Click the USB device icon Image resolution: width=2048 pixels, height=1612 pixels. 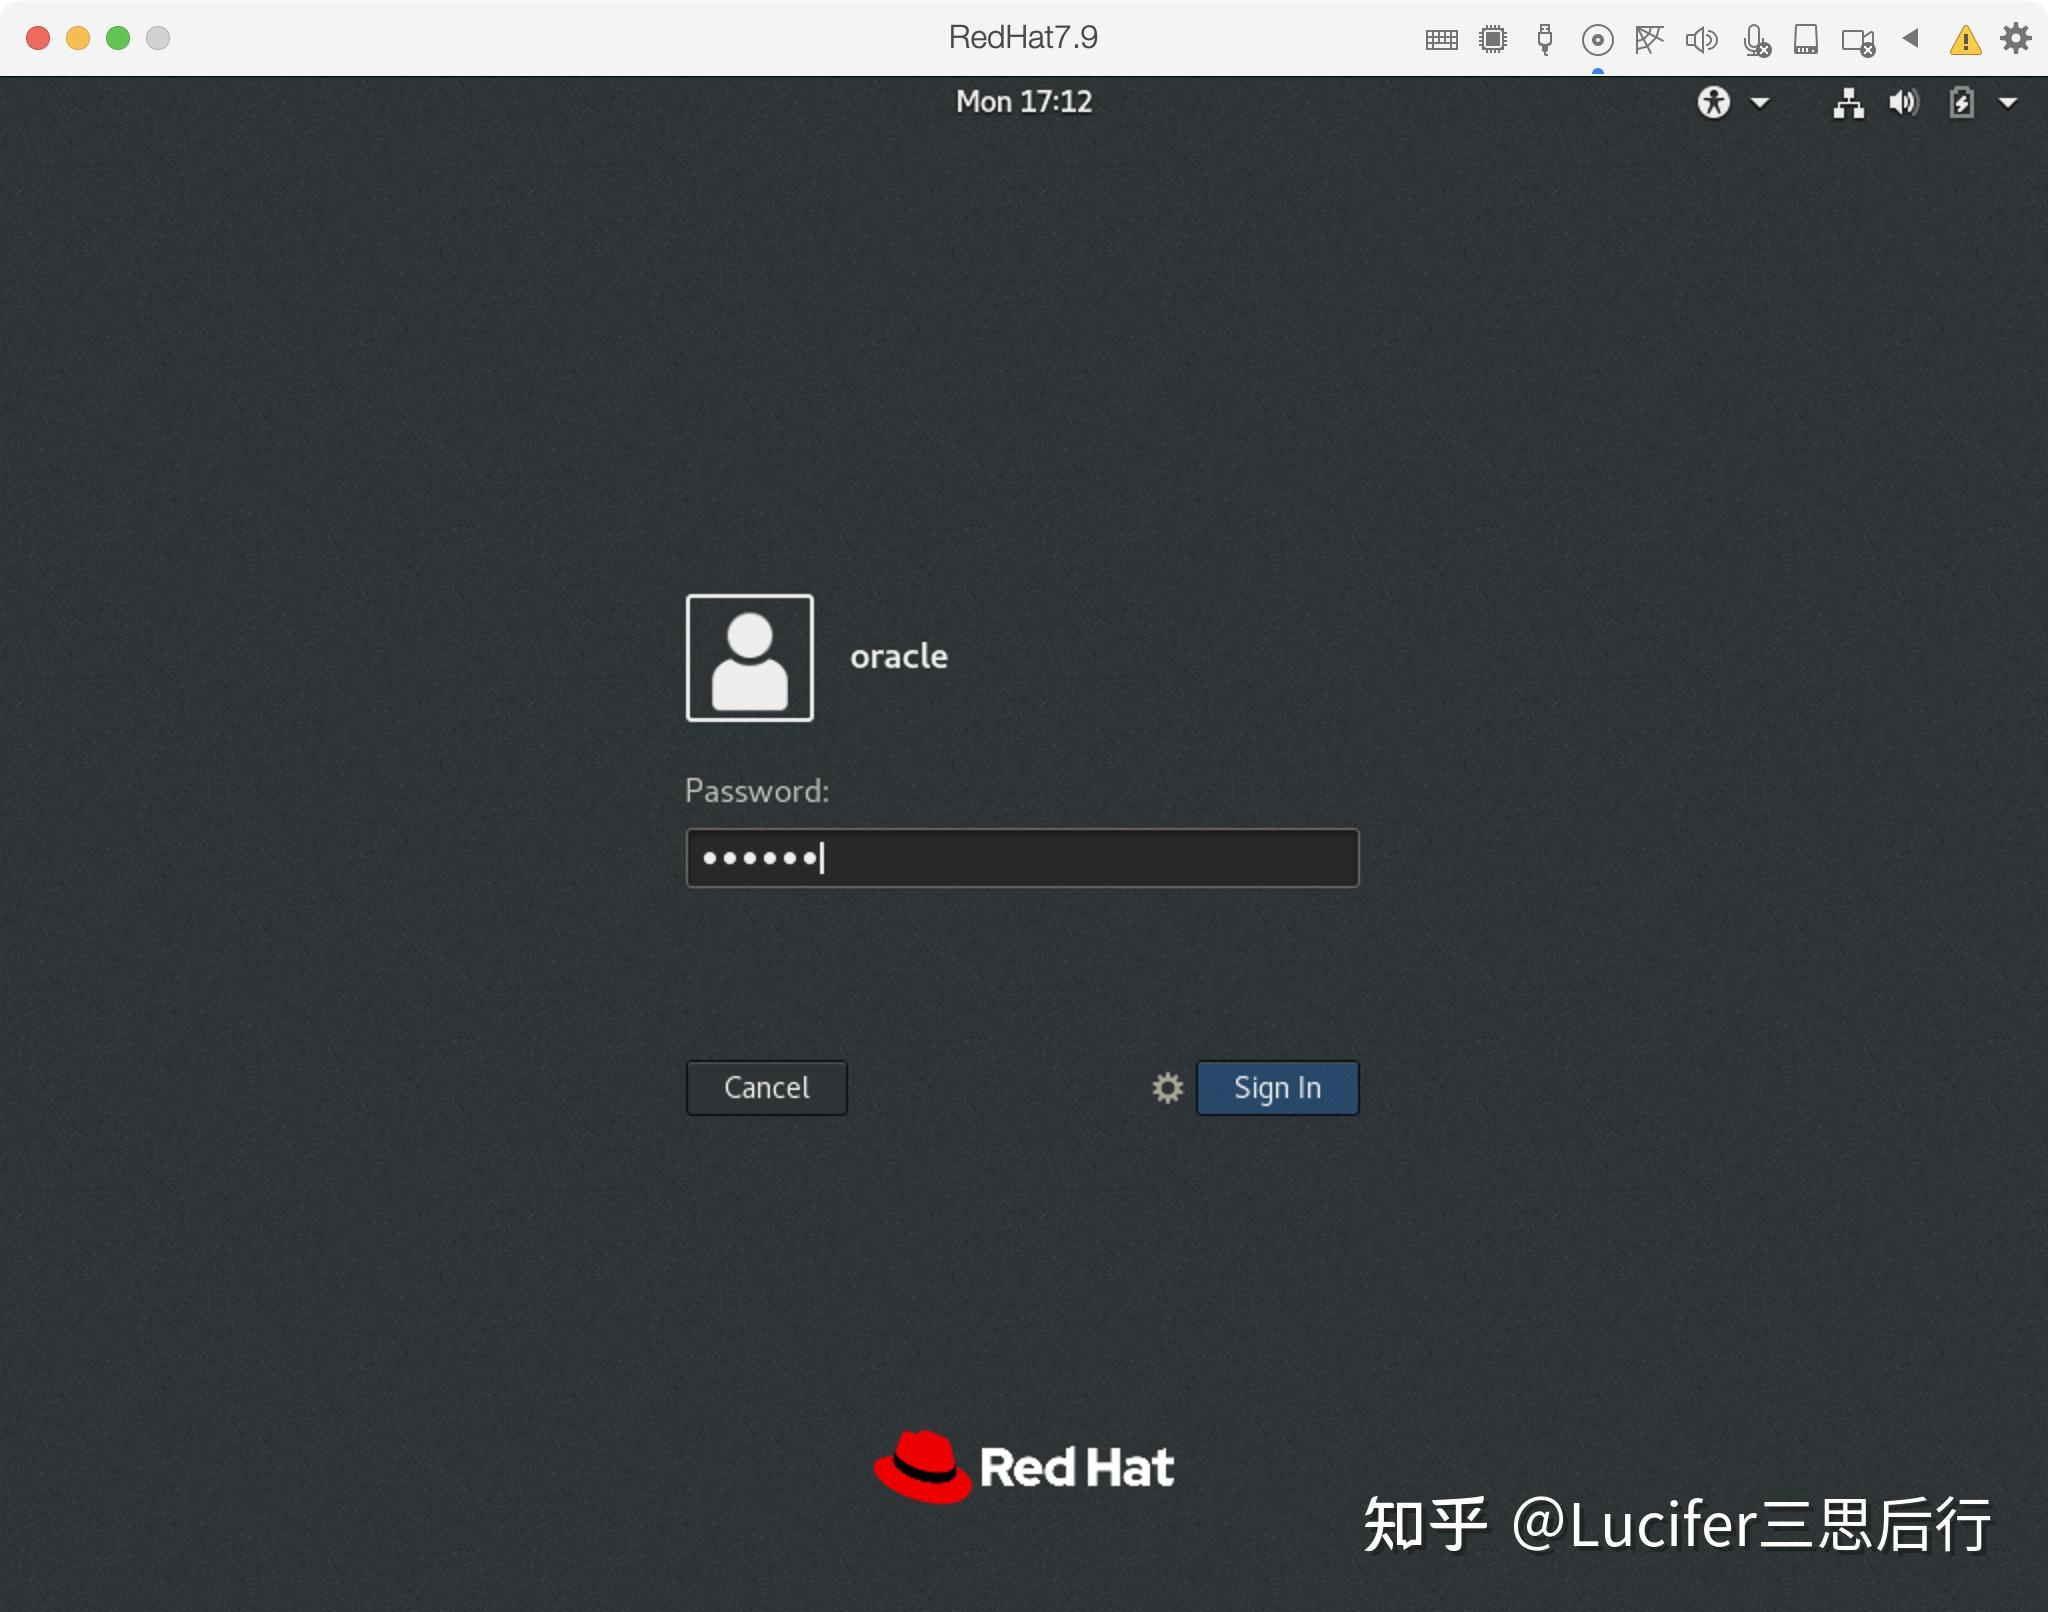click(x=1545, y=40)
